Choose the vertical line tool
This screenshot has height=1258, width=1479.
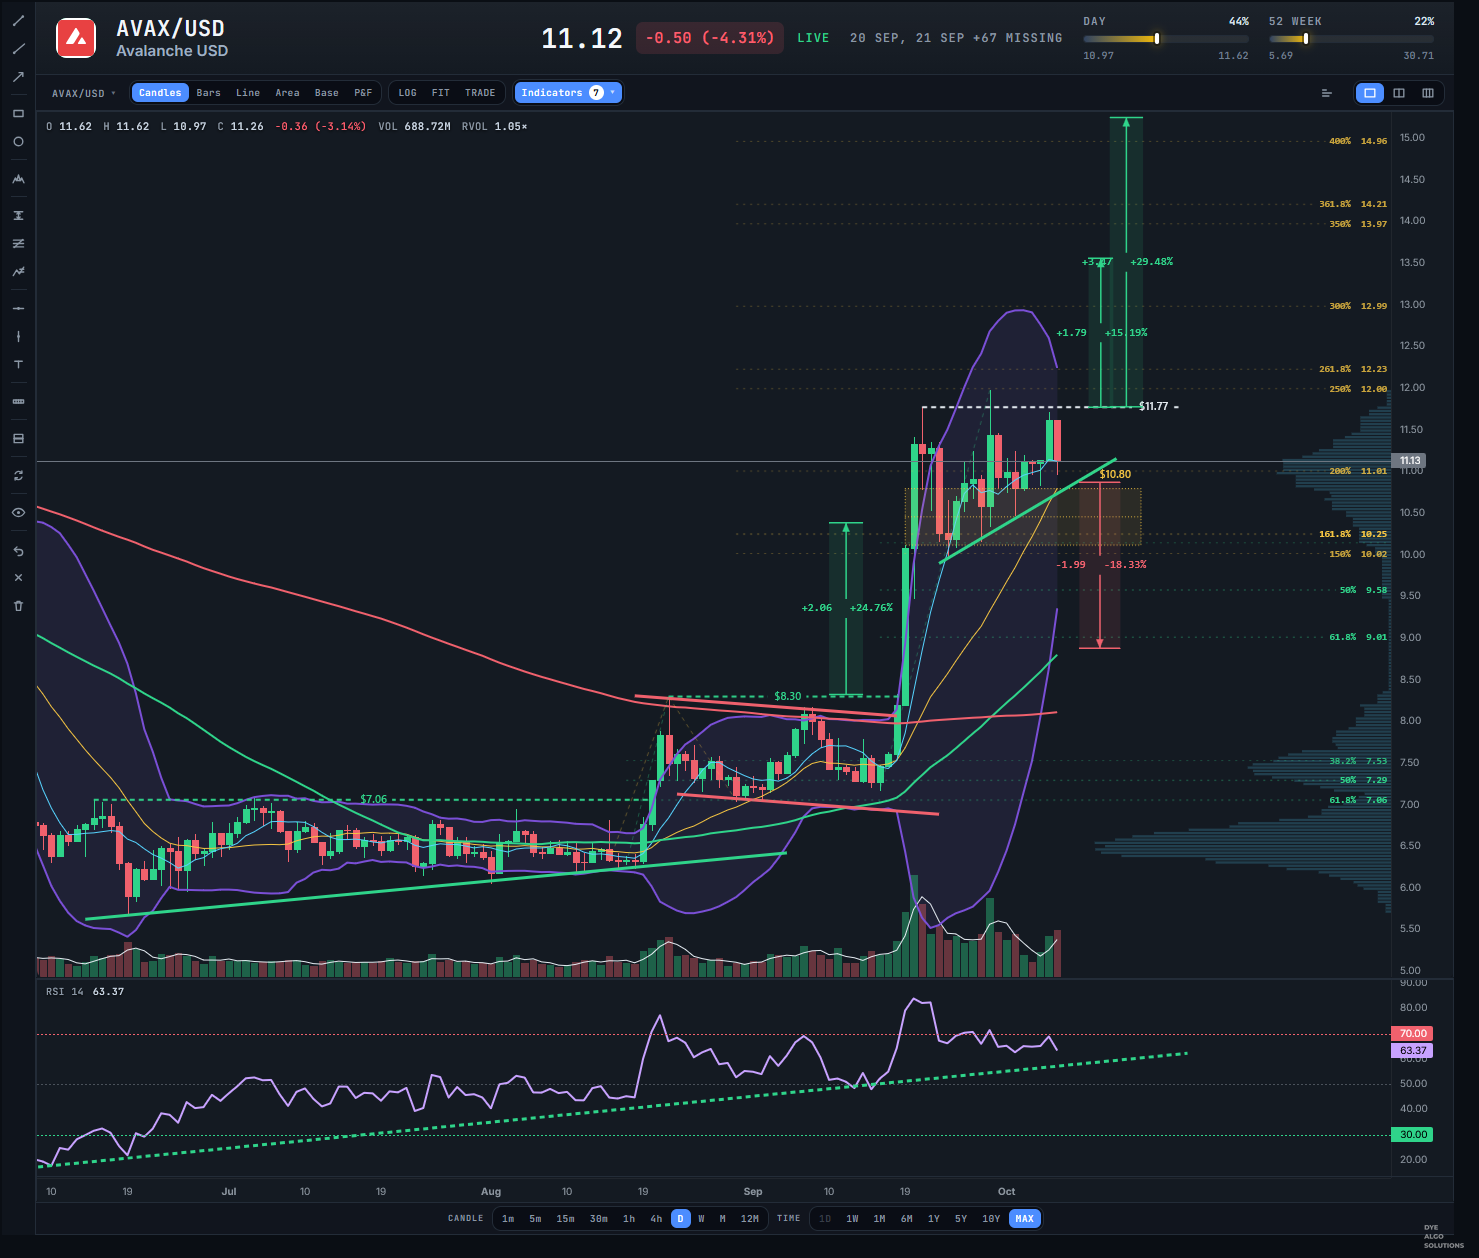click(x=18, y=336)
